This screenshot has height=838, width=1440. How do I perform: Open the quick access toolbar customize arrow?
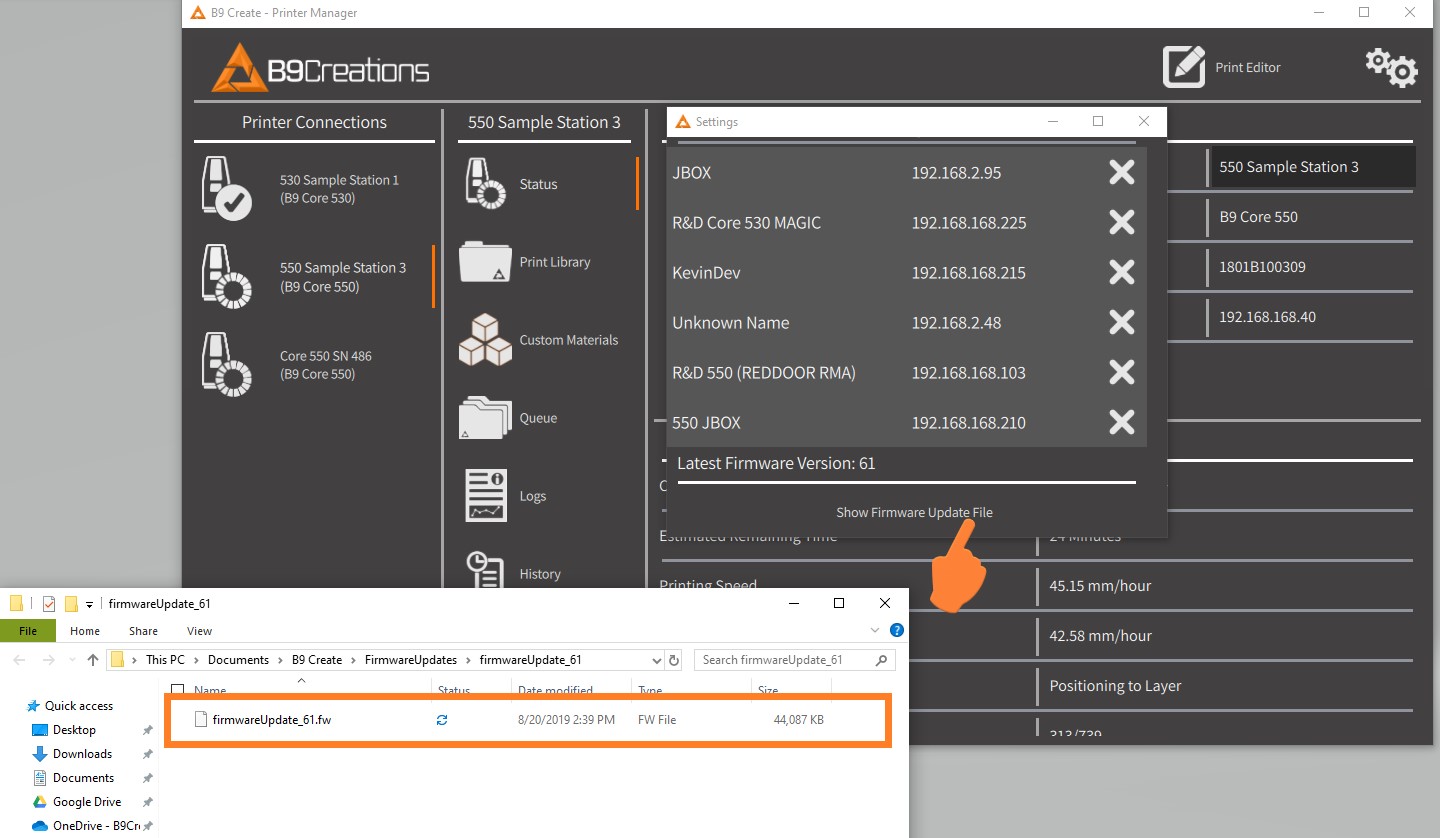pyautogui.click(x=89, y=604)
